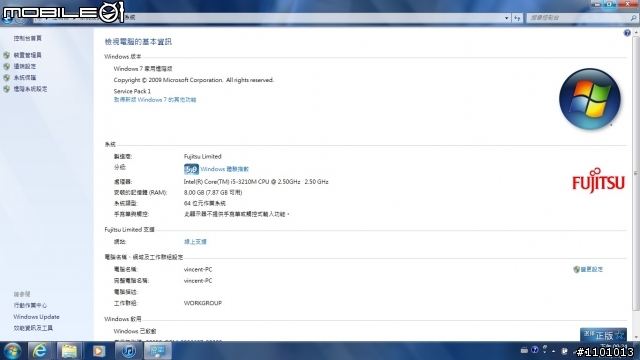Open Windows Explorer folder on taskbar
Image resolution: width=640 pixels, height=360 pixels.
click(x=69, y=351)
